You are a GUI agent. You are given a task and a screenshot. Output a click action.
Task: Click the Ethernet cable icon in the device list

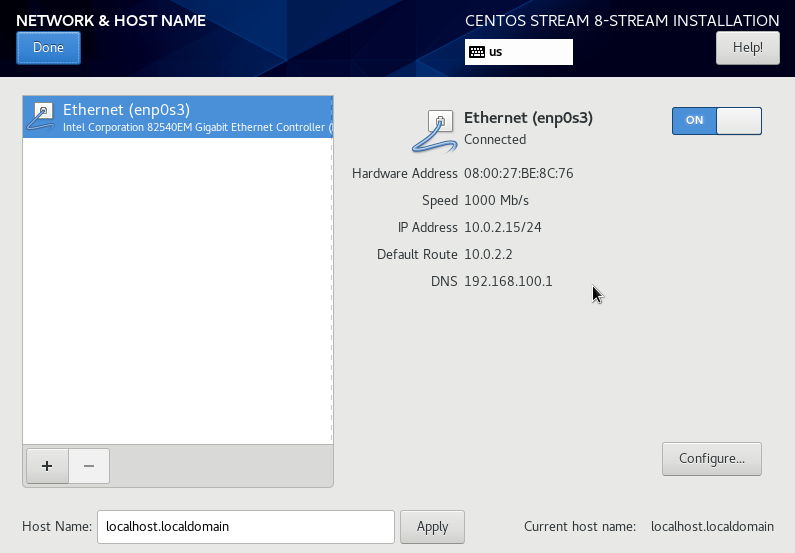click(x=41, y=117)
